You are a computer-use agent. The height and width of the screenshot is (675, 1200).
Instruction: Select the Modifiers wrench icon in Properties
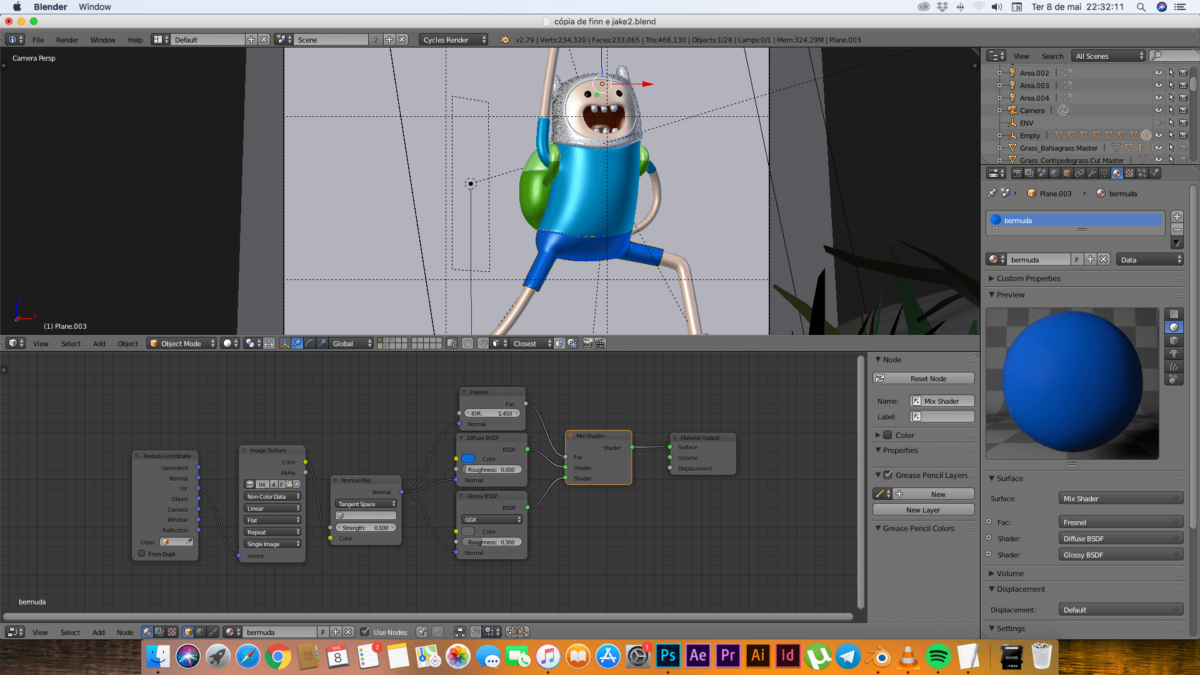pos(1091,174)
